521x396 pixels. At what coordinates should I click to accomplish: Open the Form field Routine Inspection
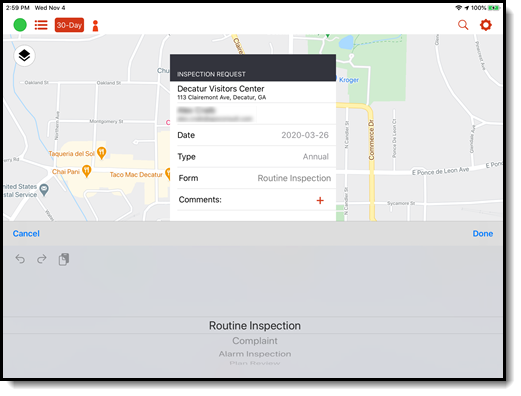[253, 178]
